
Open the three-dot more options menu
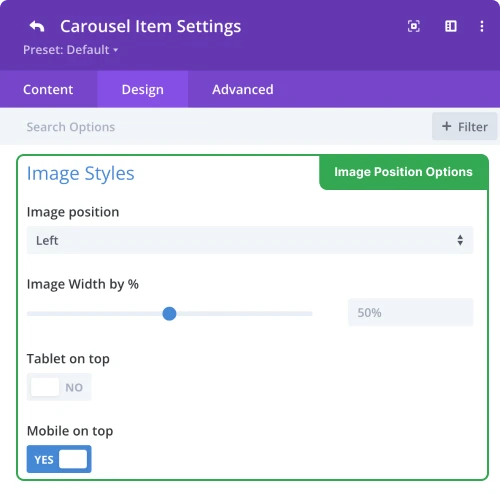(x=482, y=26)
